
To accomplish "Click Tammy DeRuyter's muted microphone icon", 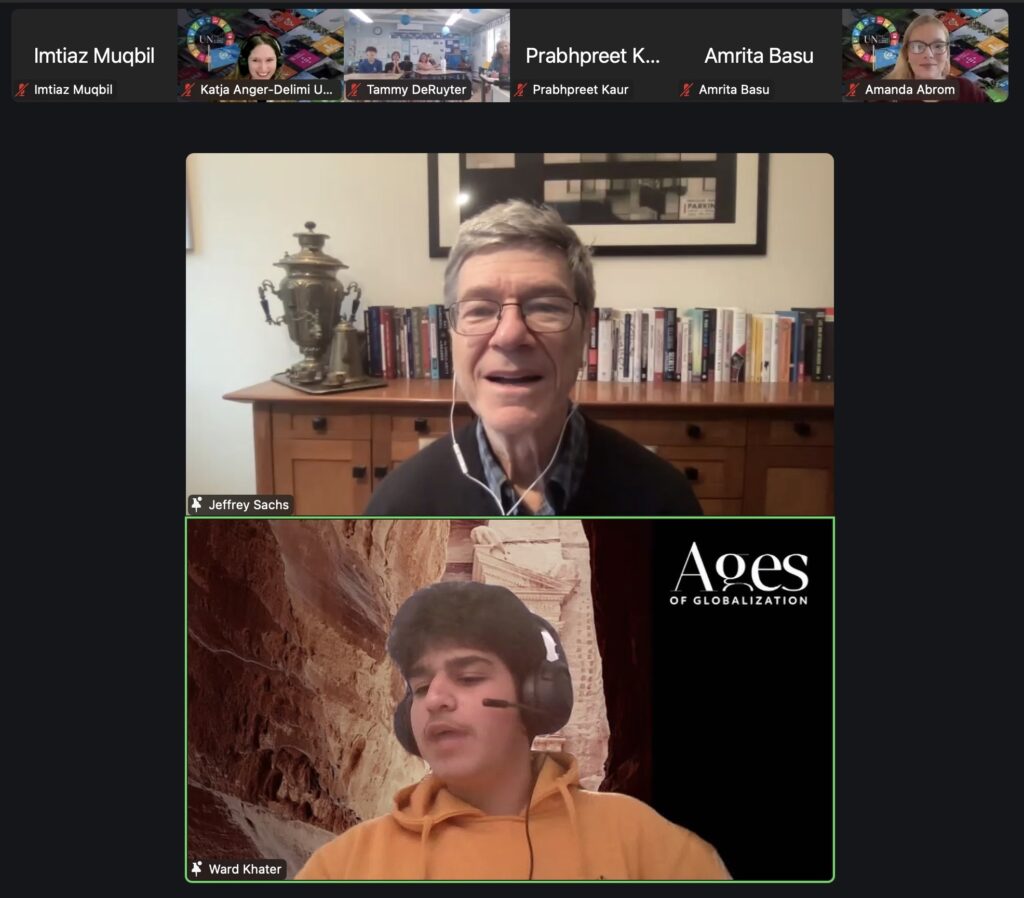I will (355, 90).
